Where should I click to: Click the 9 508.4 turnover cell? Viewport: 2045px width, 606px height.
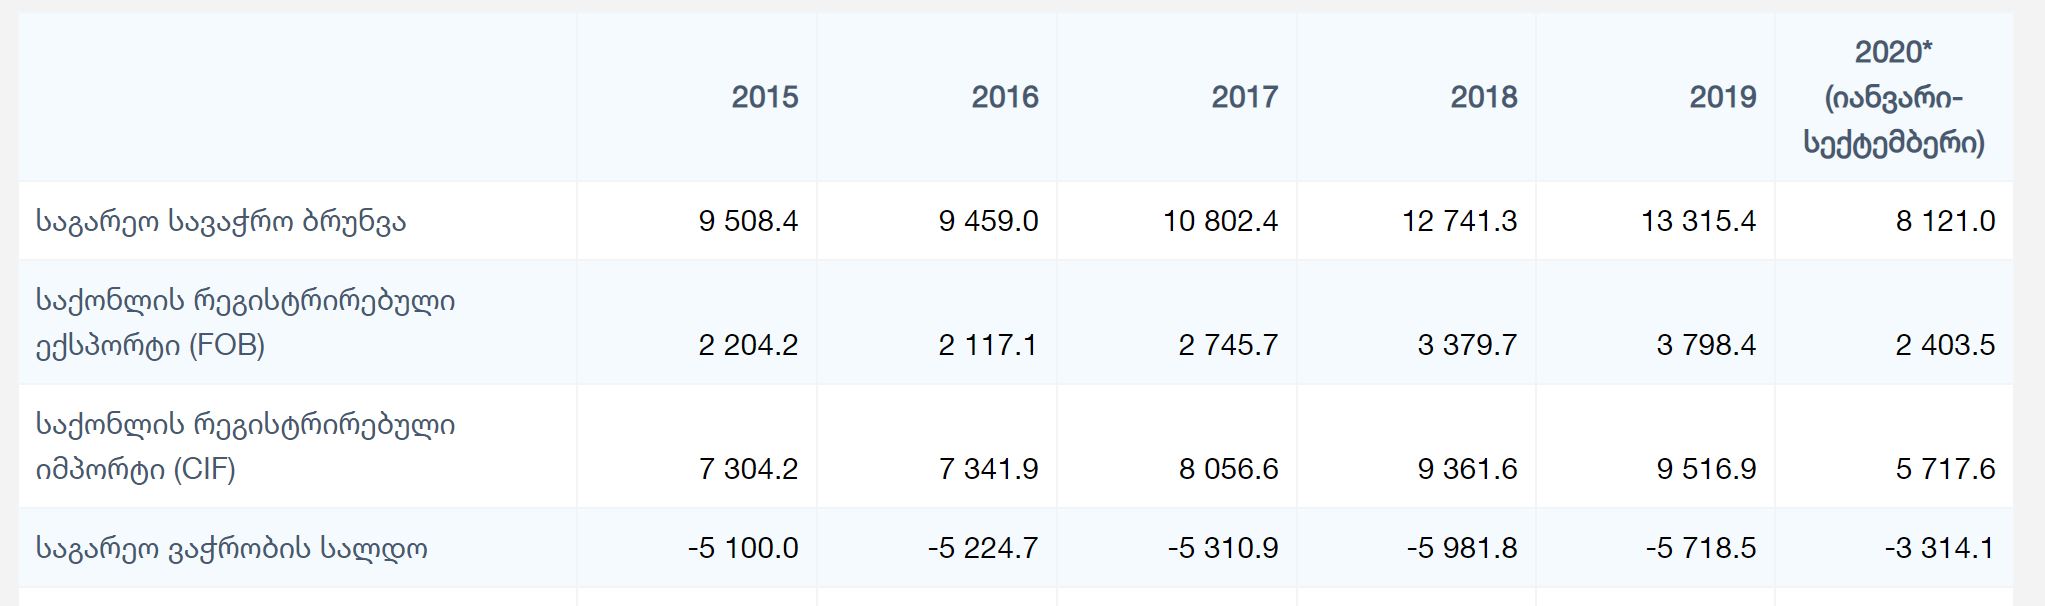(x=748, y=221)
